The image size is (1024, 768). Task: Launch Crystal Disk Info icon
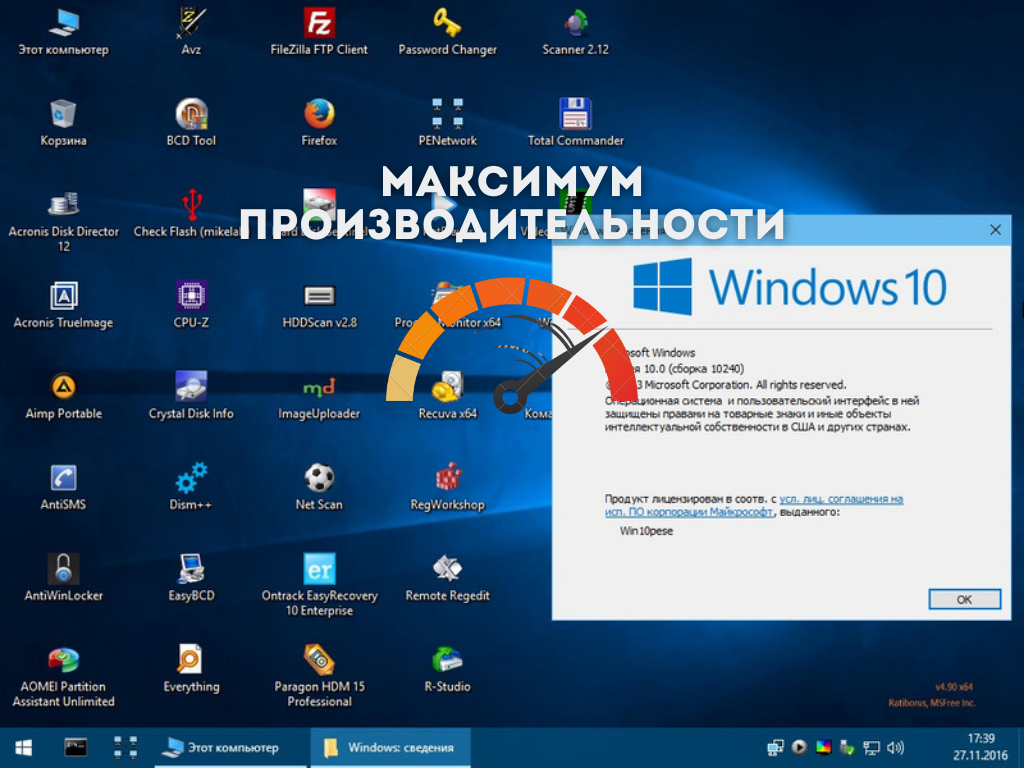pos(191,396)
